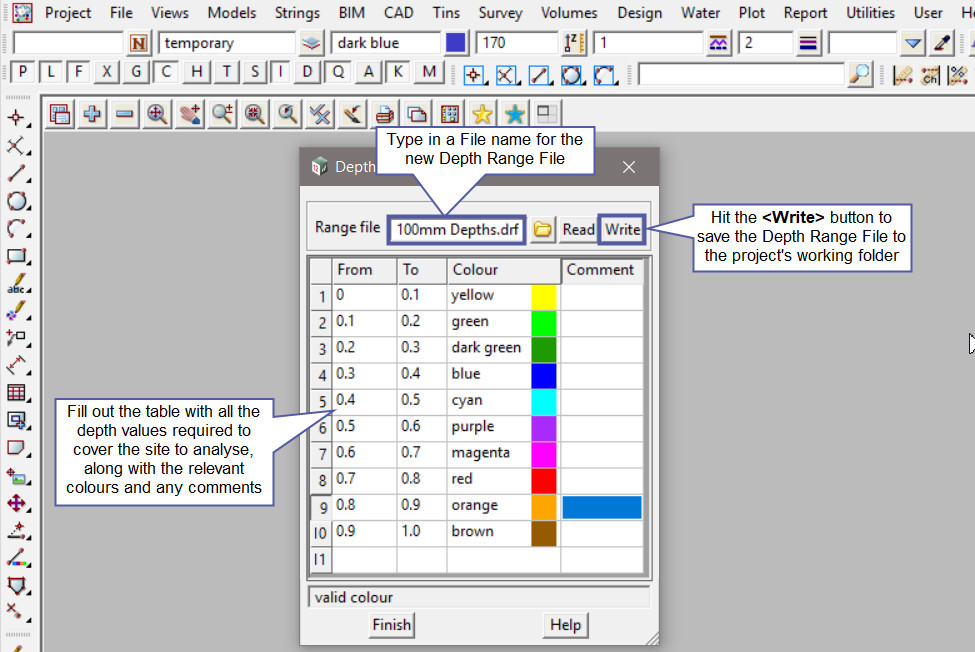Click the plus icon in view toolbar
975x652 pixels.
click(92, 114)
